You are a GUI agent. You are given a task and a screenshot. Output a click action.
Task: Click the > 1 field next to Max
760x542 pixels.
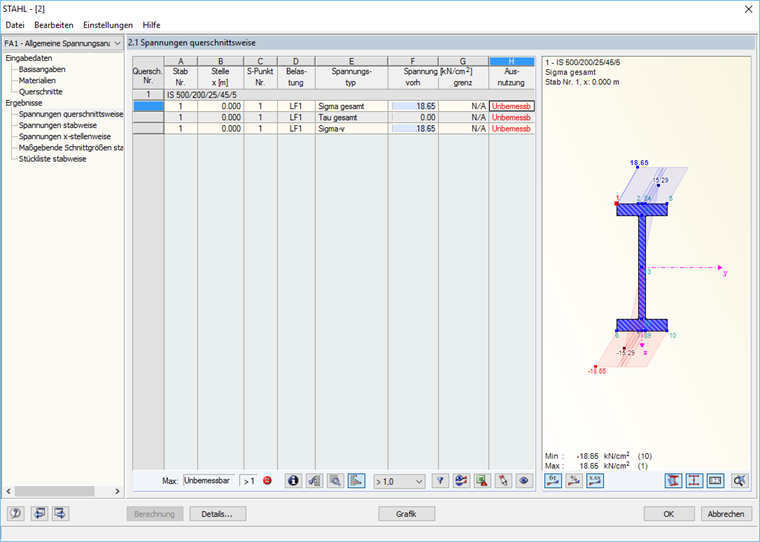tap(249, 481)
